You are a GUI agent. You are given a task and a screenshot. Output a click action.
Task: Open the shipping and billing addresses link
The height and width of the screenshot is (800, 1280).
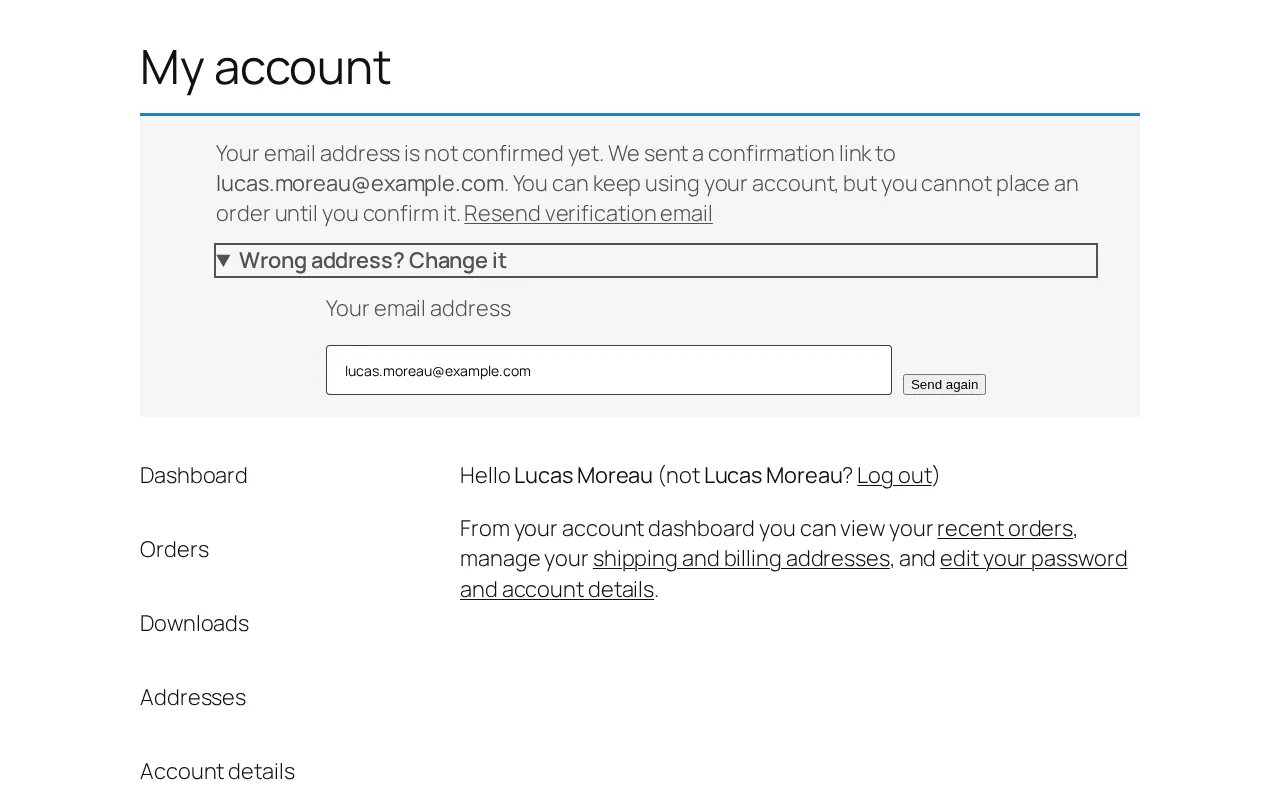tap(741, 558)
